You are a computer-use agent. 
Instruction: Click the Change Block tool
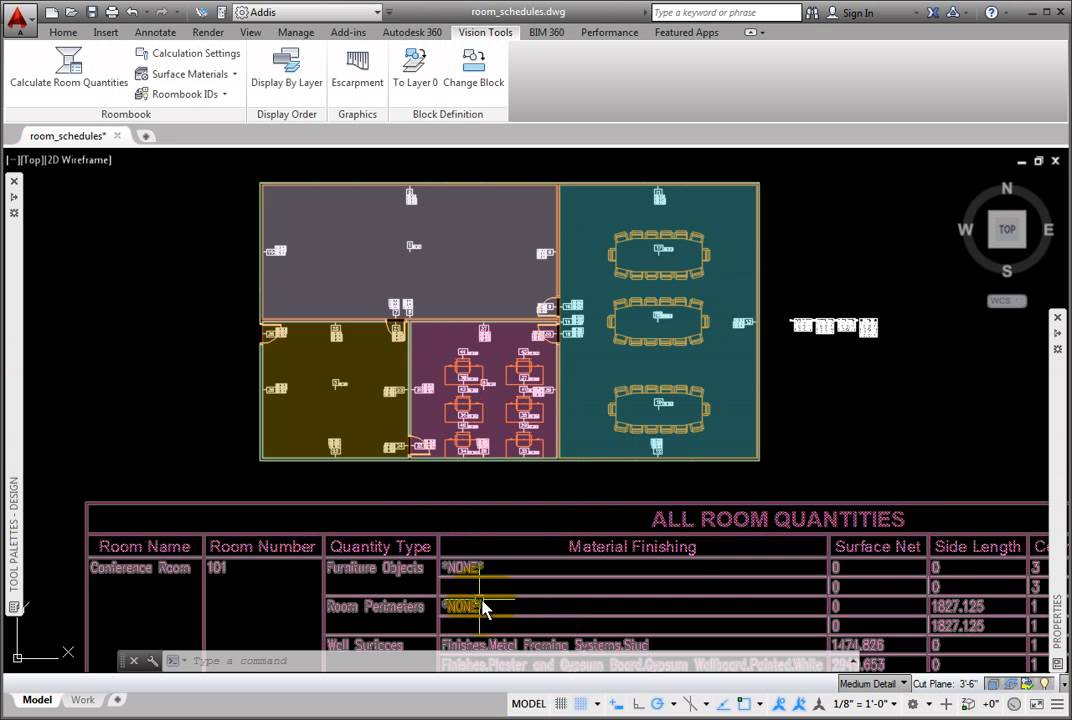474,67
